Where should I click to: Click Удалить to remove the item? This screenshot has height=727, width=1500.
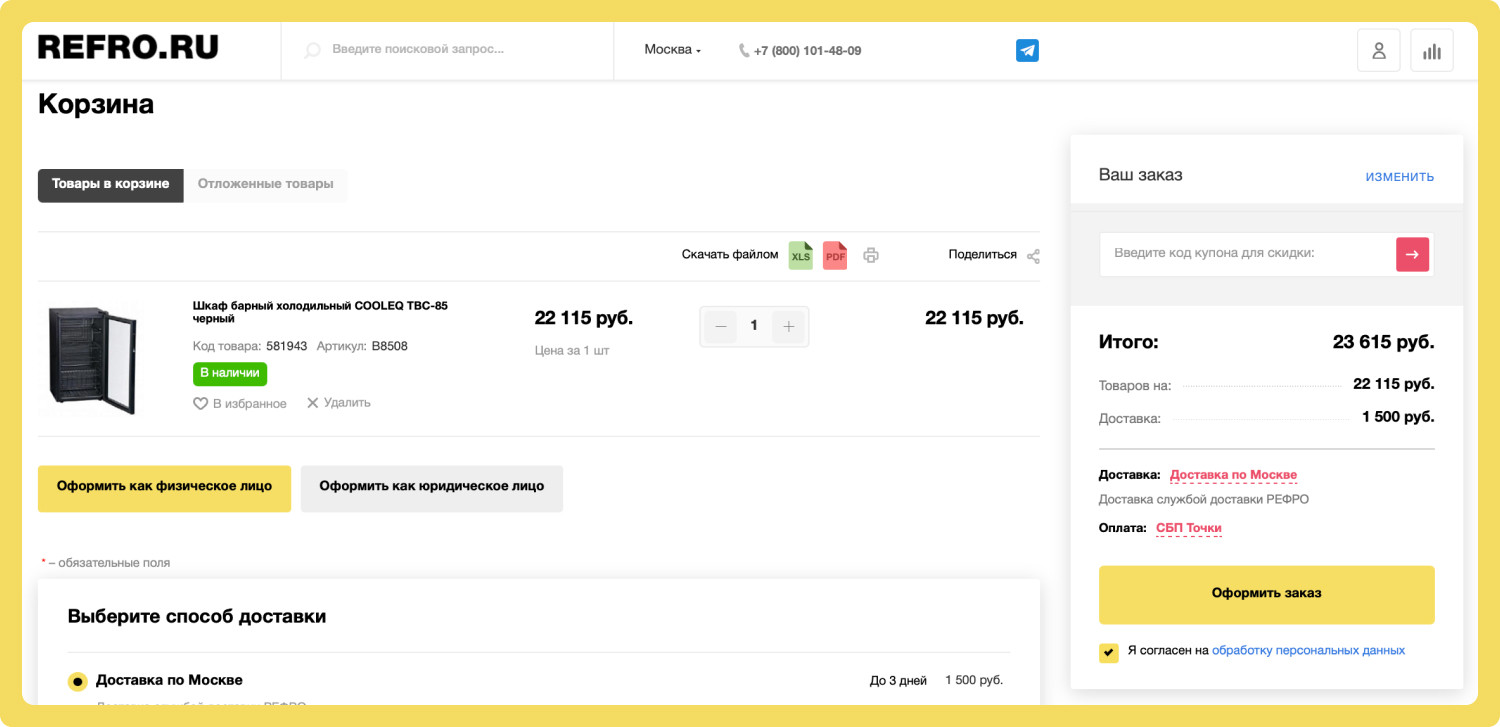pos(347,403)
